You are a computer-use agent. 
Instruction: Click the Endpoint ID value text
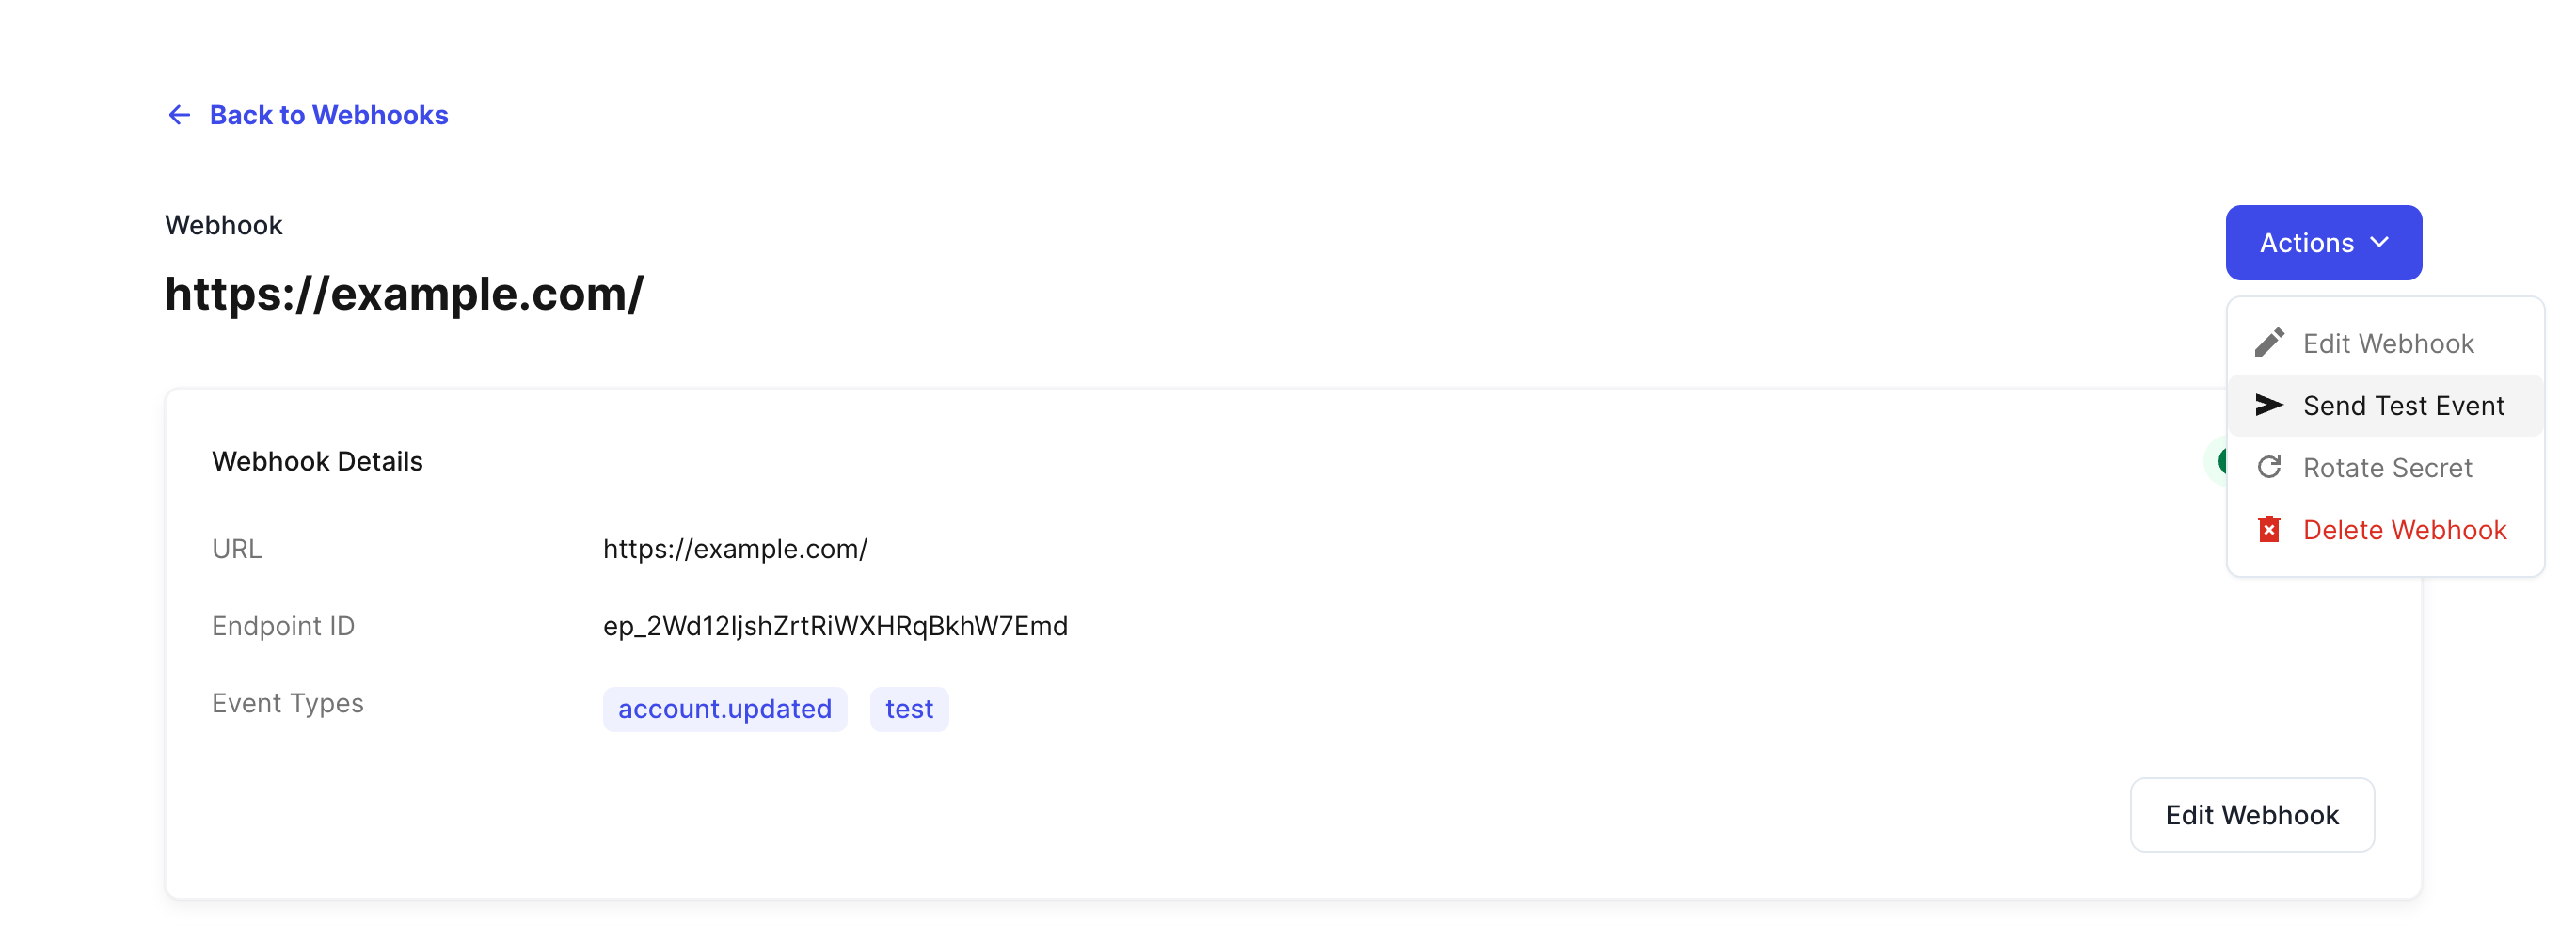pos(835,626)
